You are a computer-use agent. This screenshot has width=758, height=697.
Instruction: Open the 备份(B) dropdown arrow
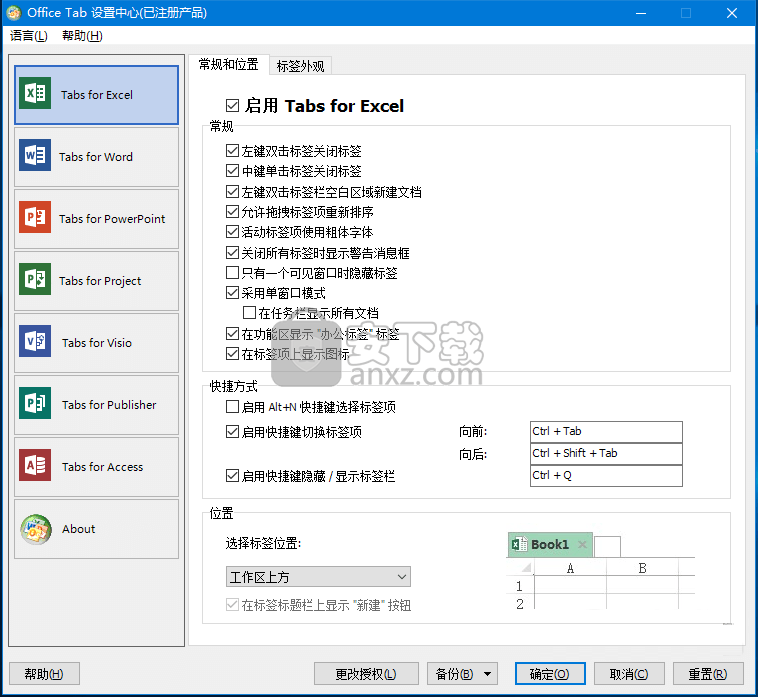tap(487, 674)
